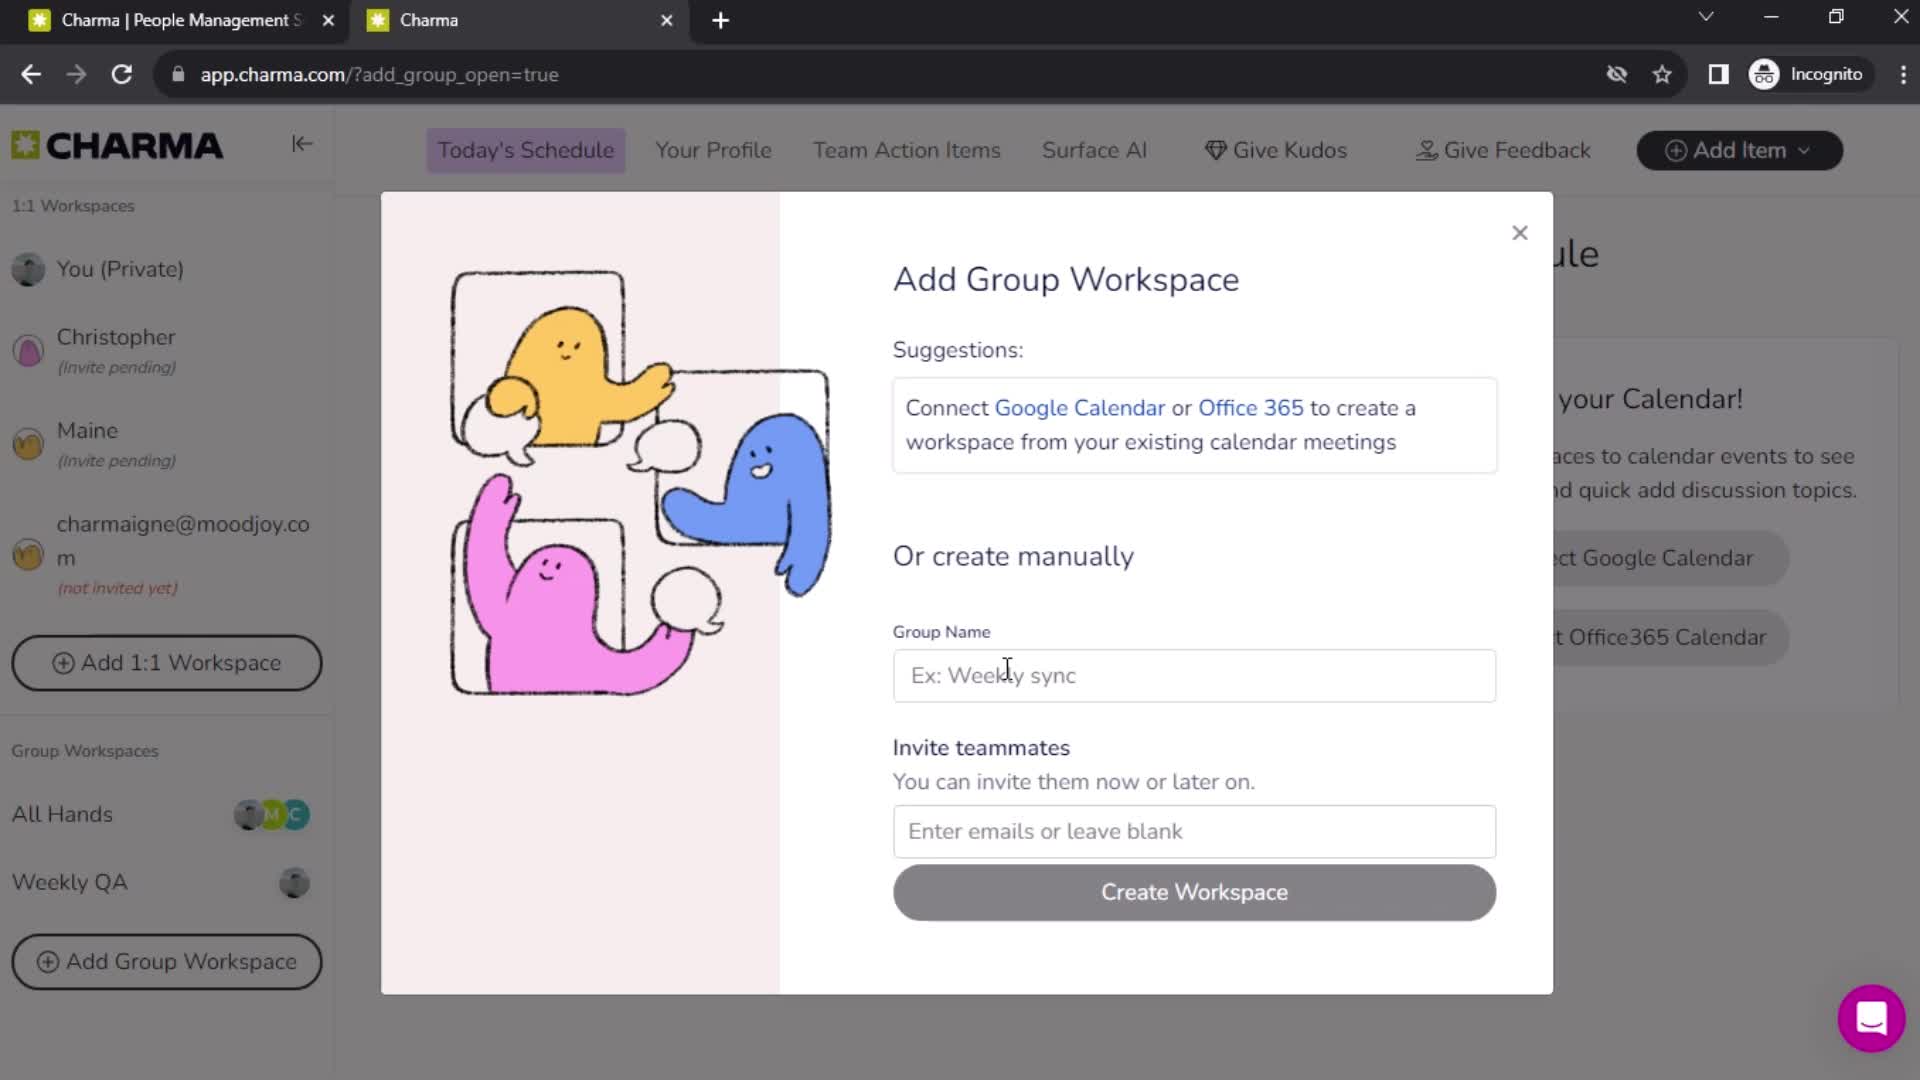Follow the Google Calendar link
The height and width of the screenshot is (1080, 1920).
click(x=1079, y=408)
